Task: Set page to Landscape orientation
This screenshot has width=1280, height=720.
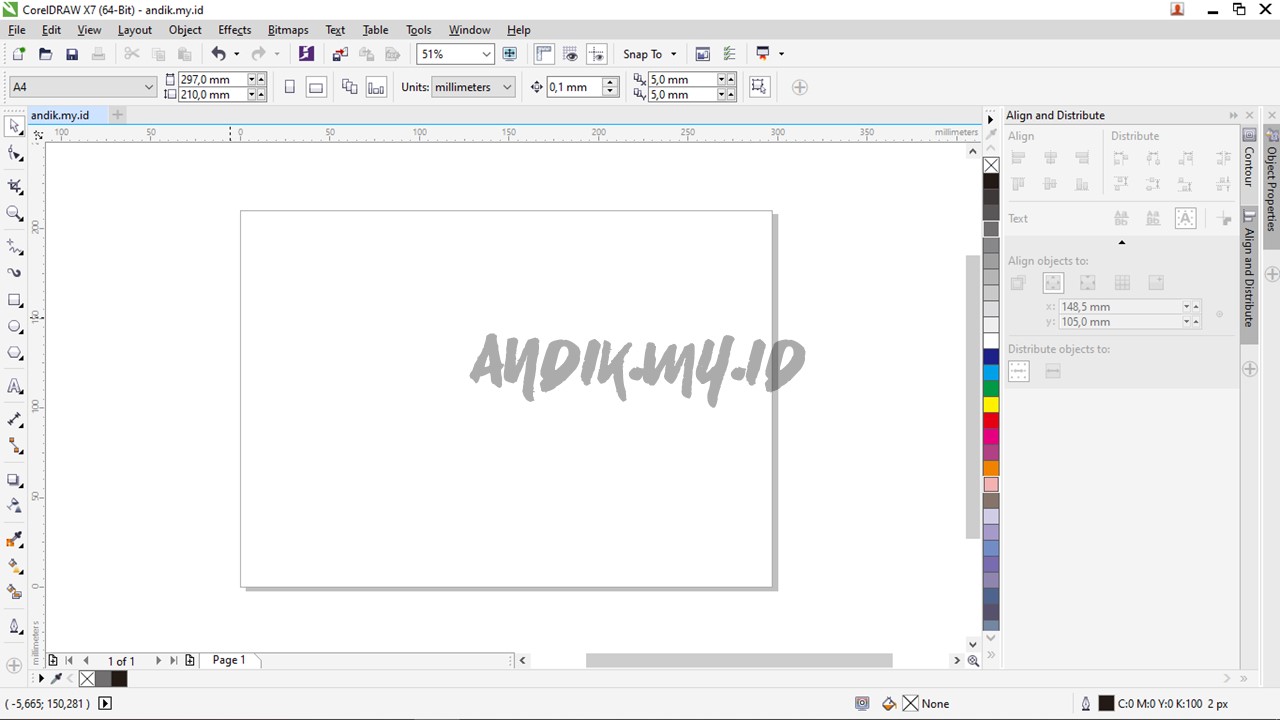Action: (x=316, y=87)
